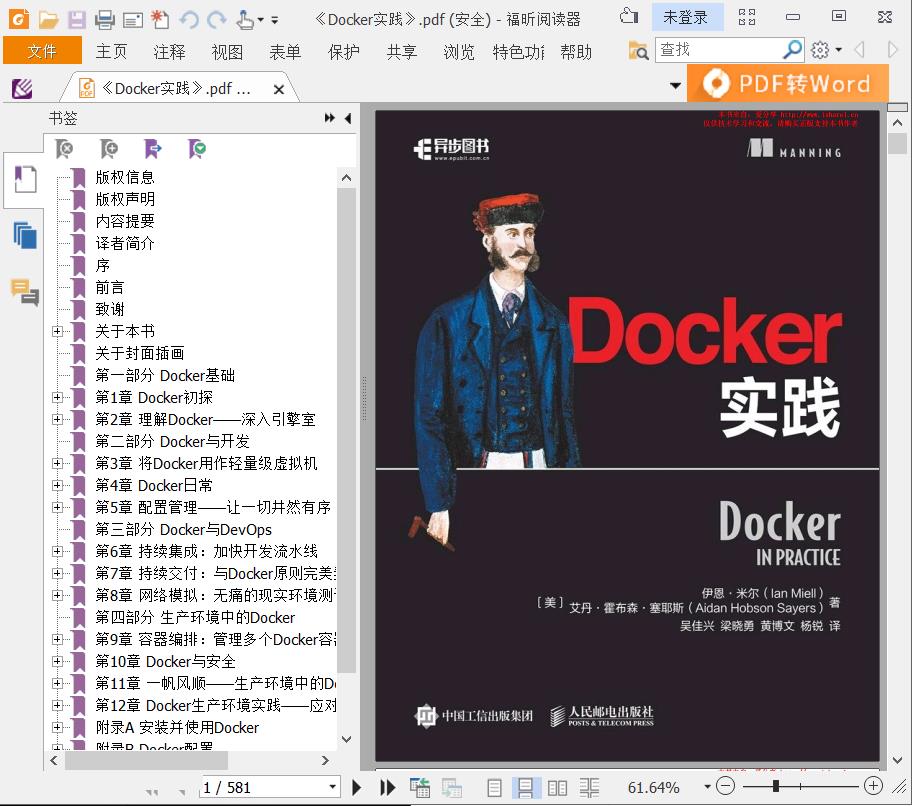The width and height of the screenshot is (913, 806).
Task: Expand the 第1章 Docker初探 bookmark
Action: click(57, 397)
